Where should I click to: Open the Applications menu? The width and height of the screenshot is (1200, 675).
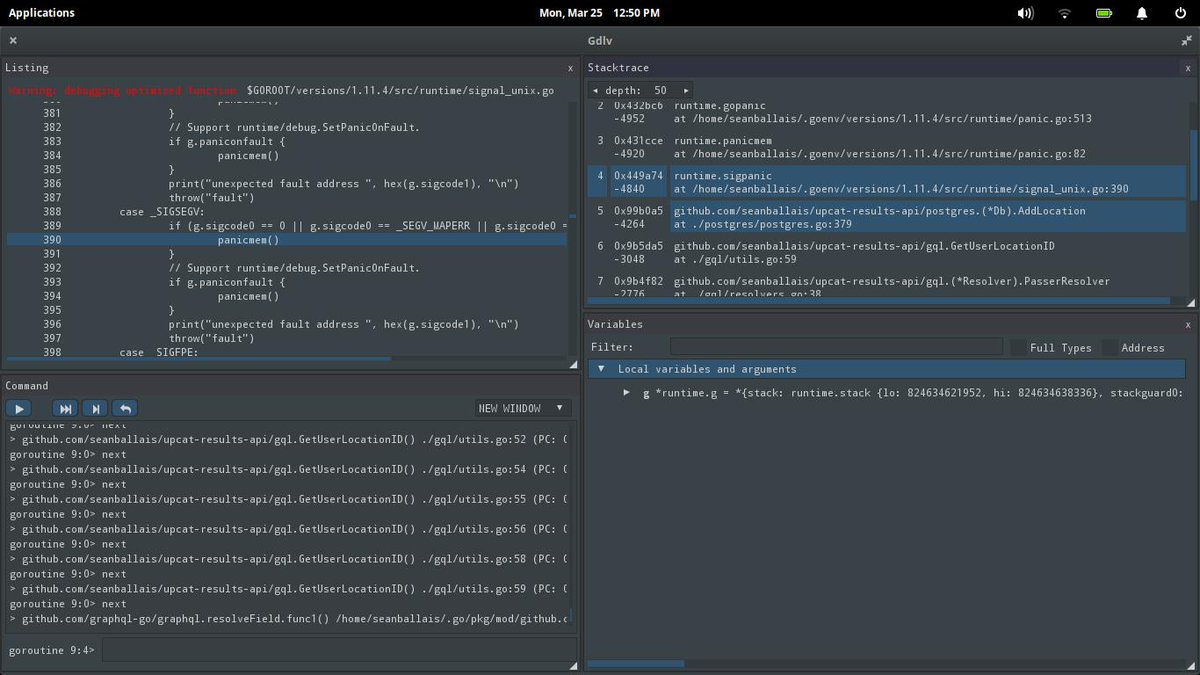[42, 13]
